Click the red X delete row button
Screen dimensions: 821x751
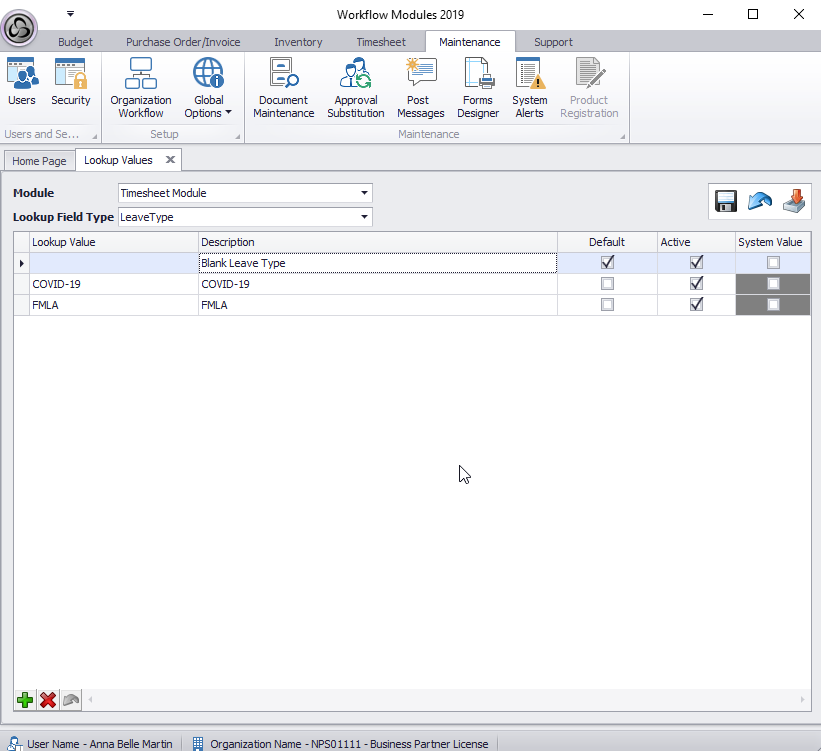pyautogui.click(x=47, y=700)
